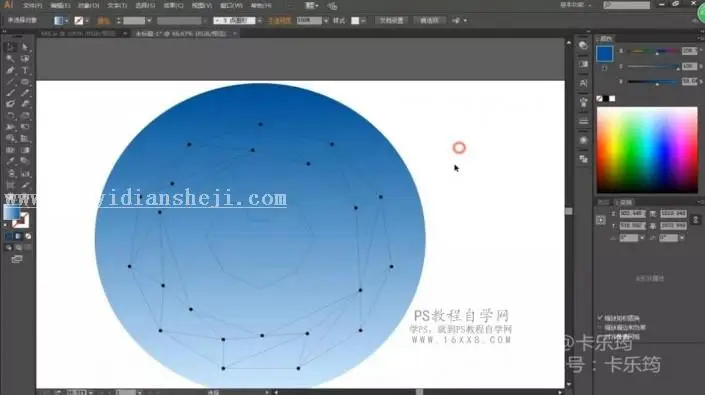The height and width of the screenshot is (395, 705).
Task: Select the Line Segment tool
Action: coord(11,82)
